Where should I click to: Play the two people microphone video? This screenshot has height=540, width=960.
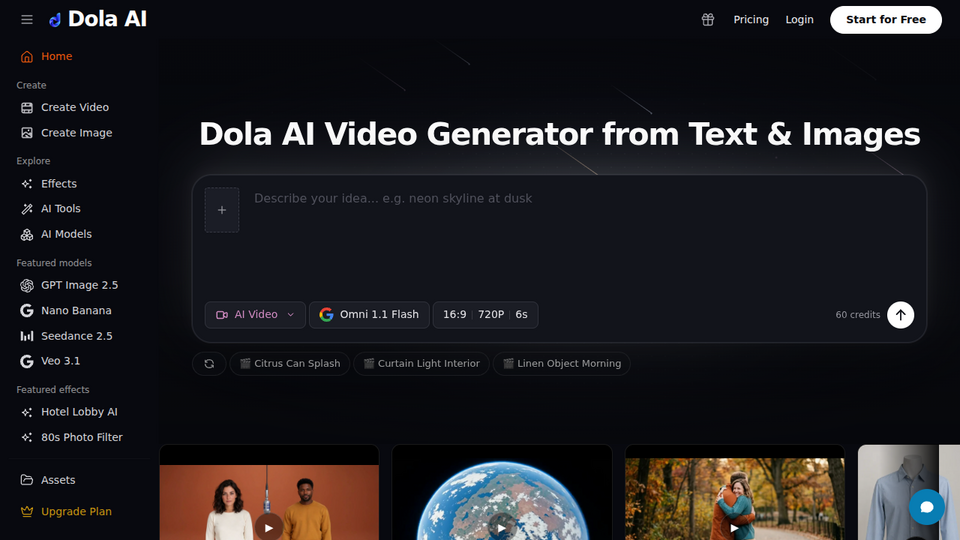point(269,527)
